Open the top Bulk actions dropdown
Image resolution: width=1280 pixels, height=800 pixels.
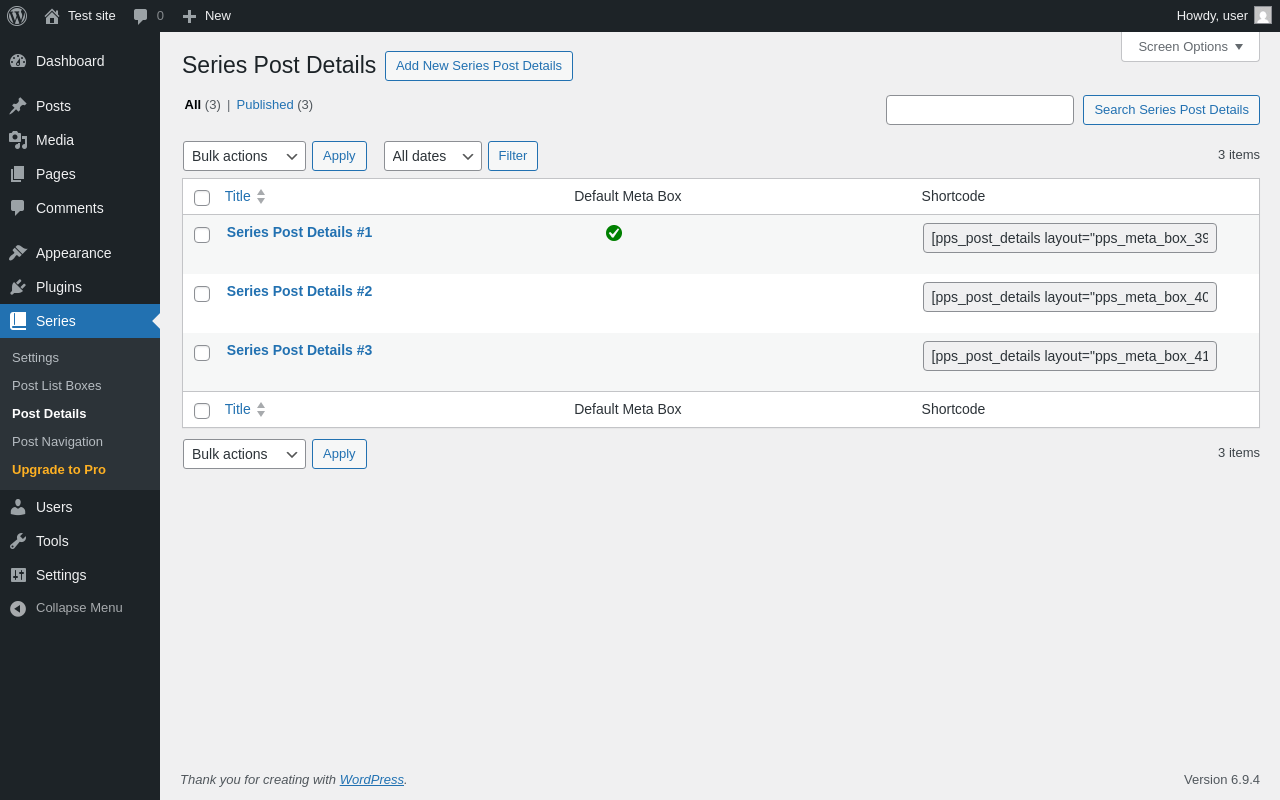click(x=244, y=156)
